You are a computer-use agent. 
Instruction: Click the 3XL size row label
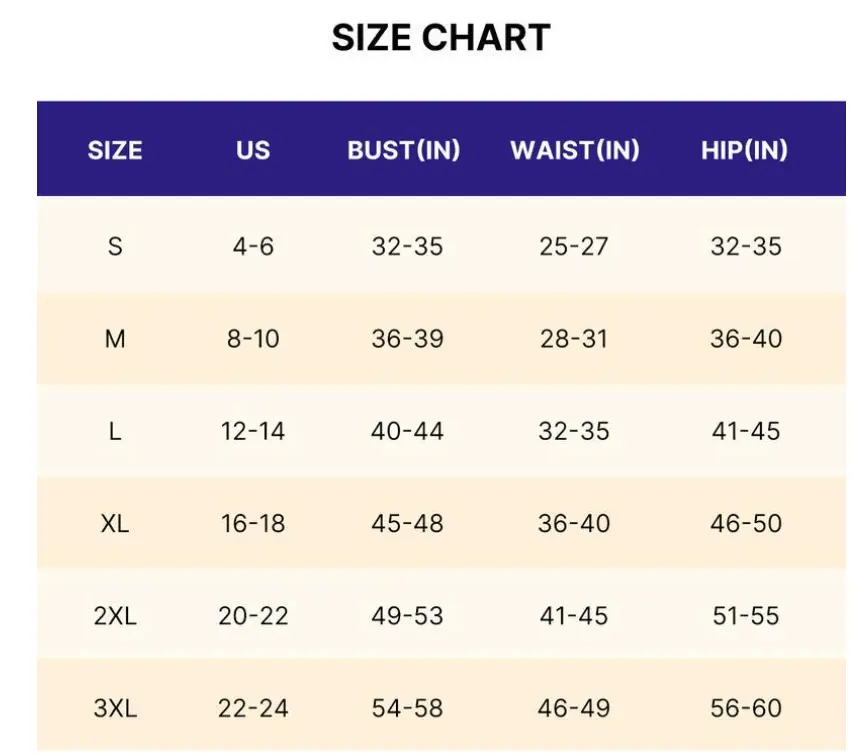pyautogui.click(x=115, y=708)
